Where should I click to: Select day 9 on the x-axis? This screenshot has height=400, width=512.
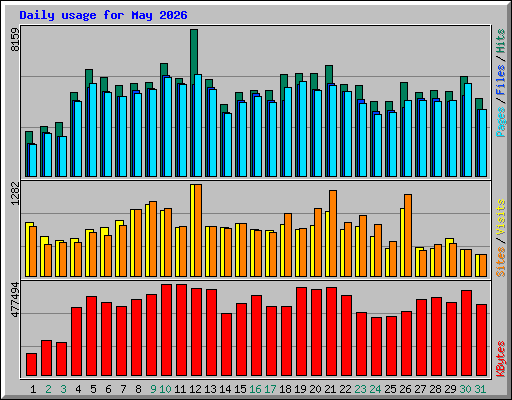point(153,389)
